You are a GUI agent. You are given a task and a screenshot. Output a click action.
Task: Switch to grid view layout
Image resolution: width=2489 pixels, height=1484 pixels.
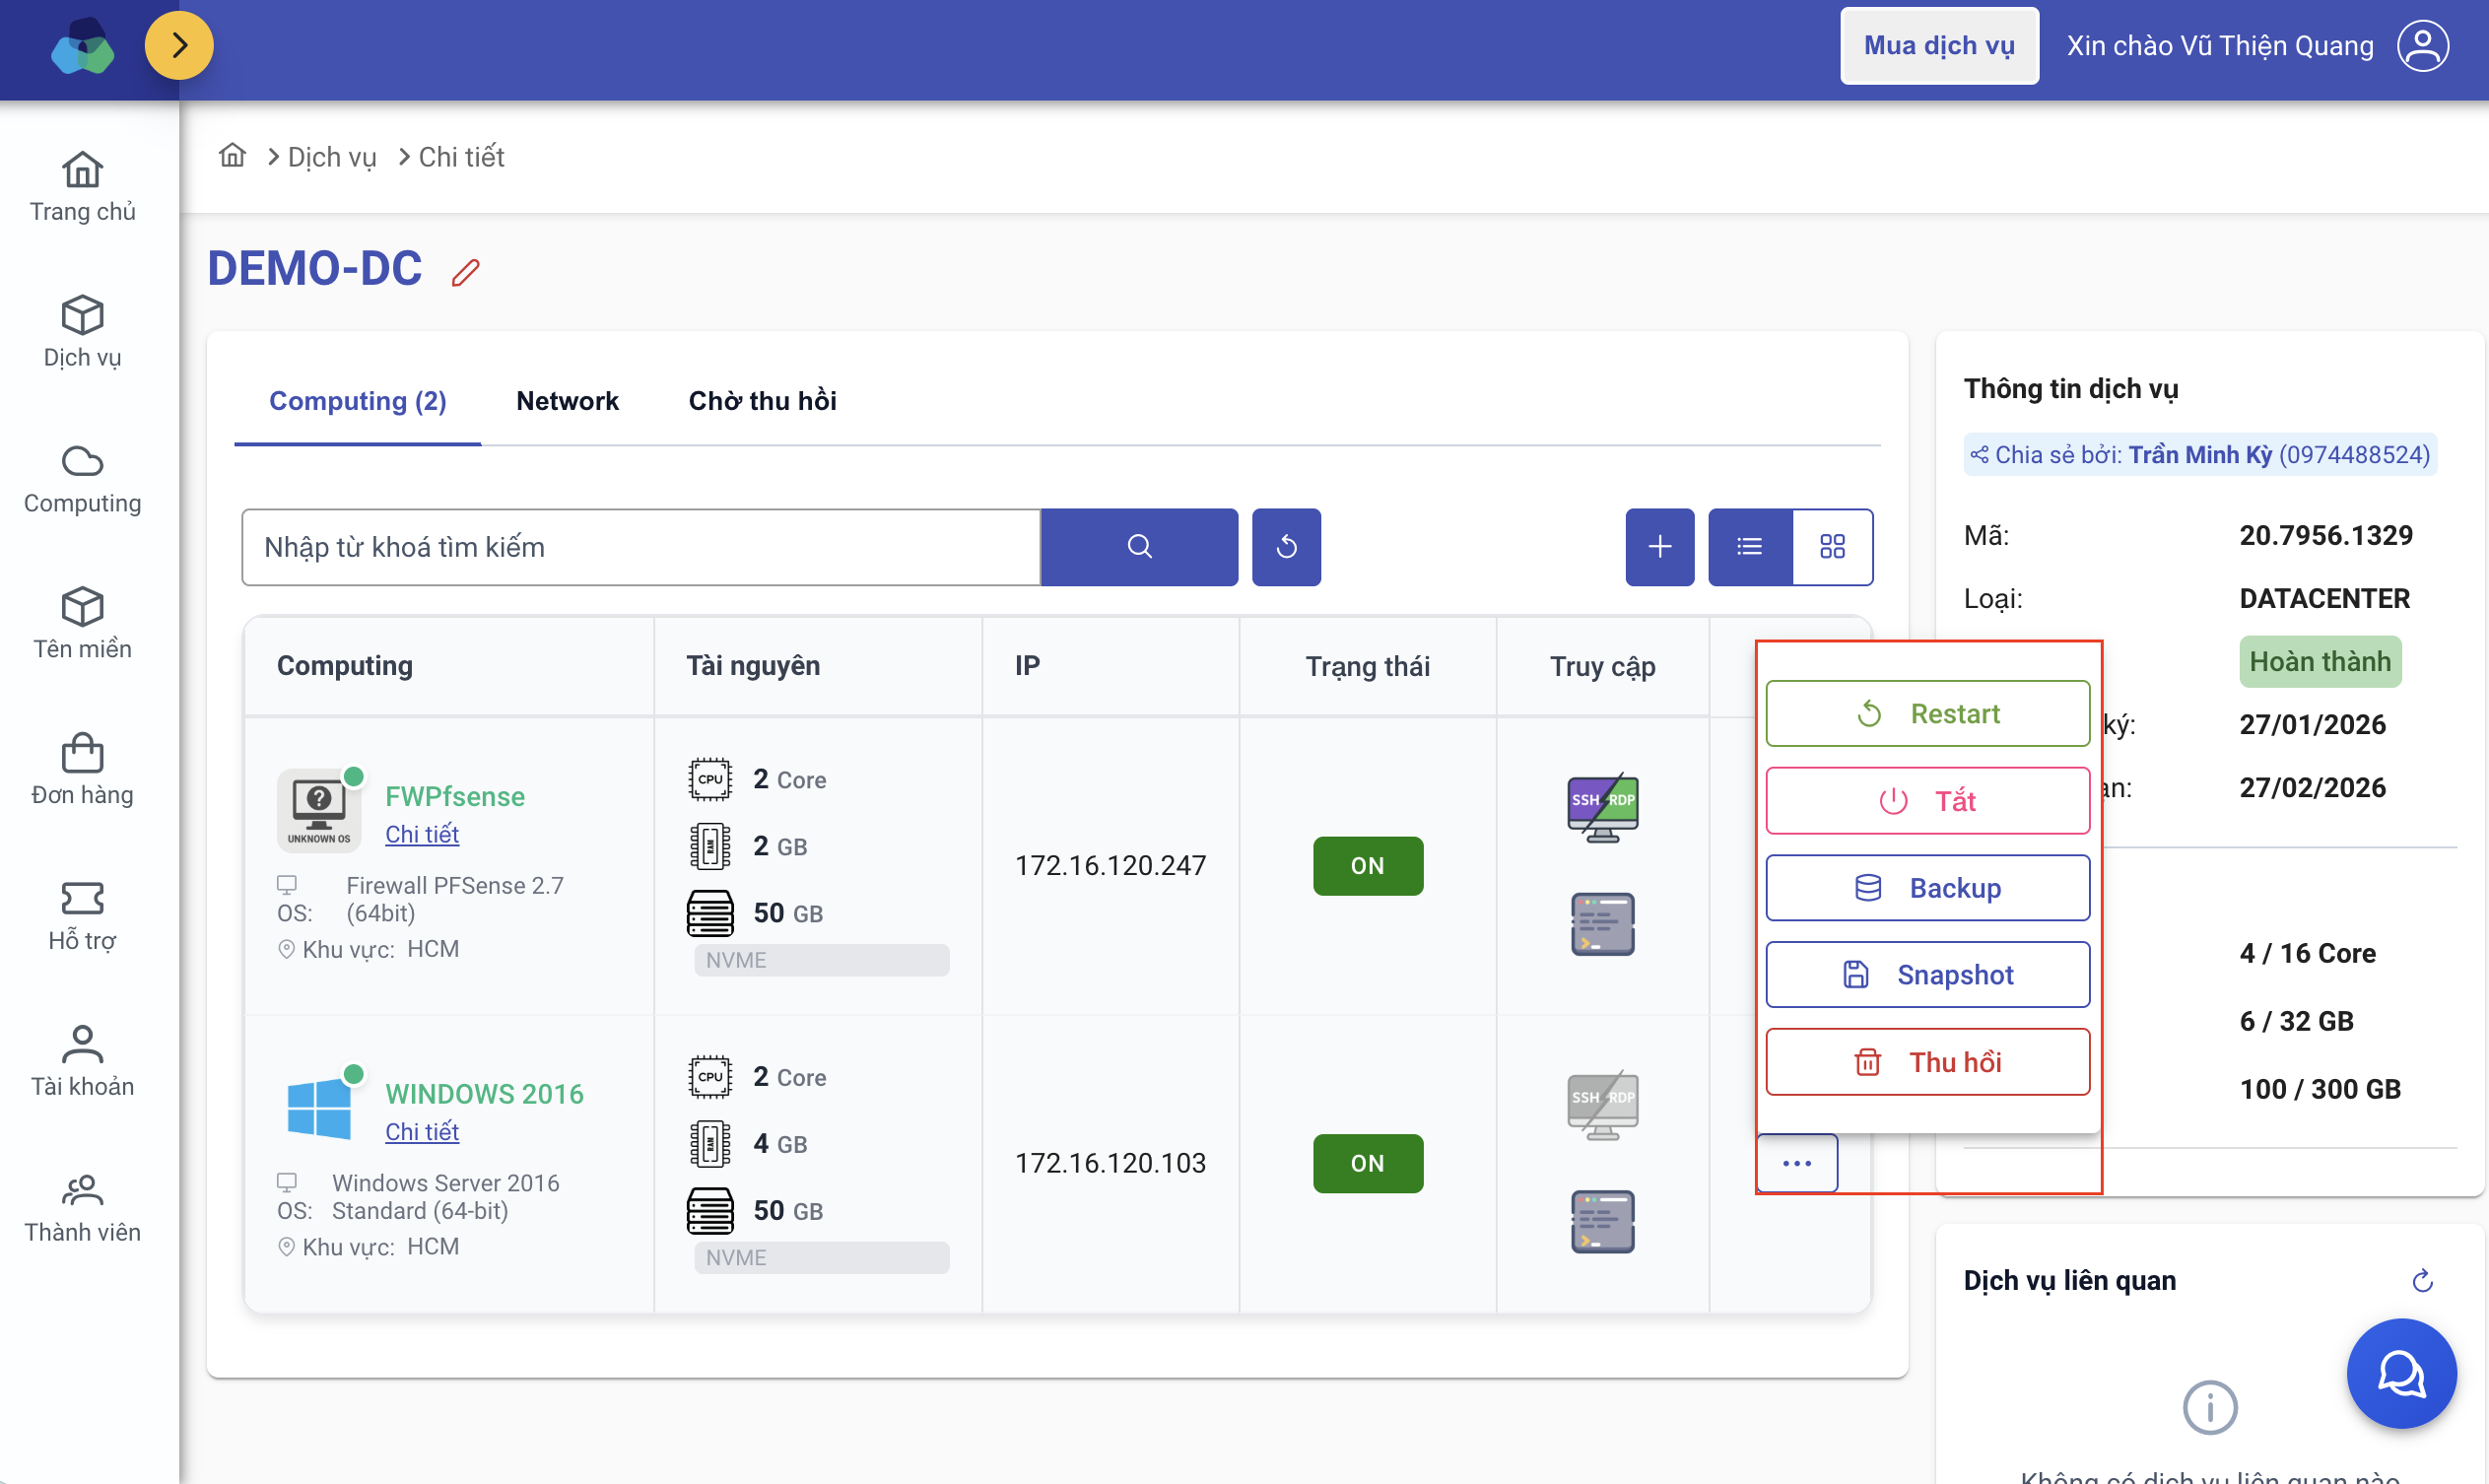(x=1832, y=547)
